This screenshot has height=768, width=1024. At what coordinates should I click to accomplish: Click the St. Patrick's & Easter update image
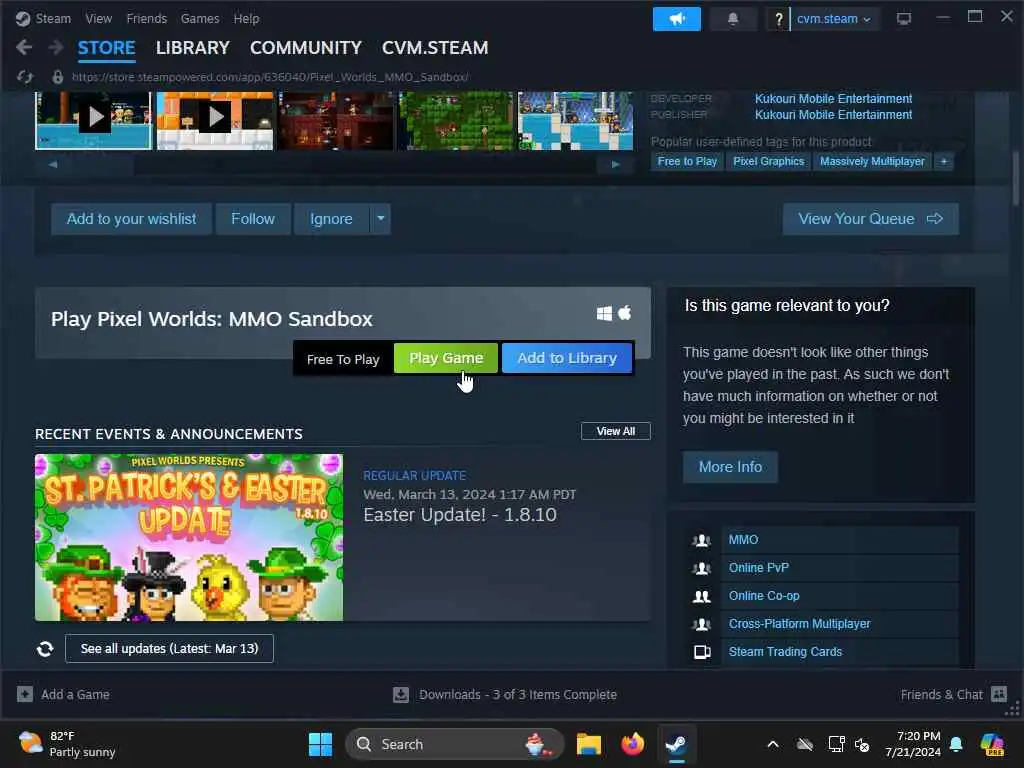189,537
